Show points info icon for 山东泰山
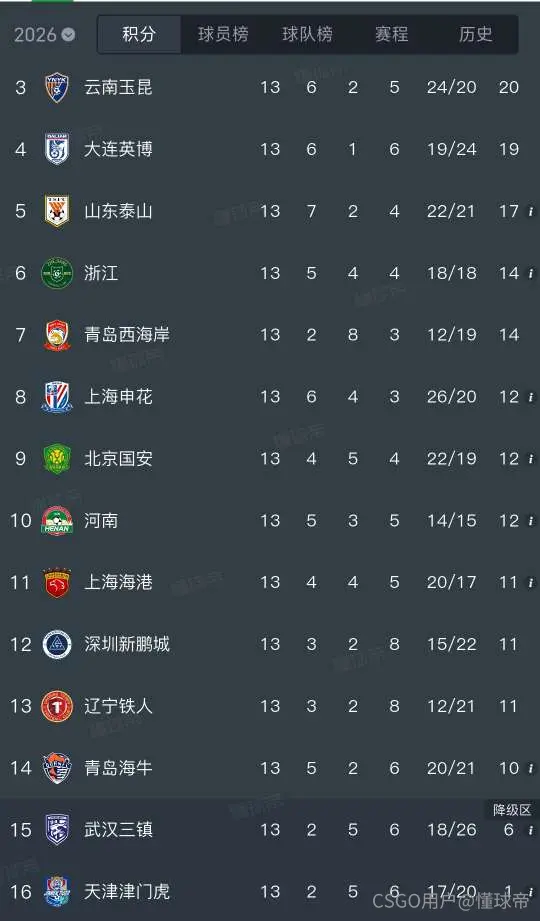Viewport: 540px width, 921px height. tap(531, 211)
